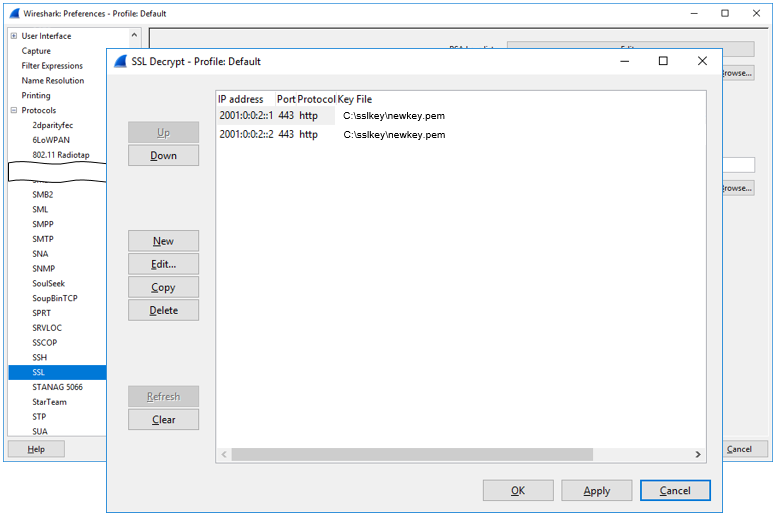Select SoulSeek protocol in tree

point(49,284)
